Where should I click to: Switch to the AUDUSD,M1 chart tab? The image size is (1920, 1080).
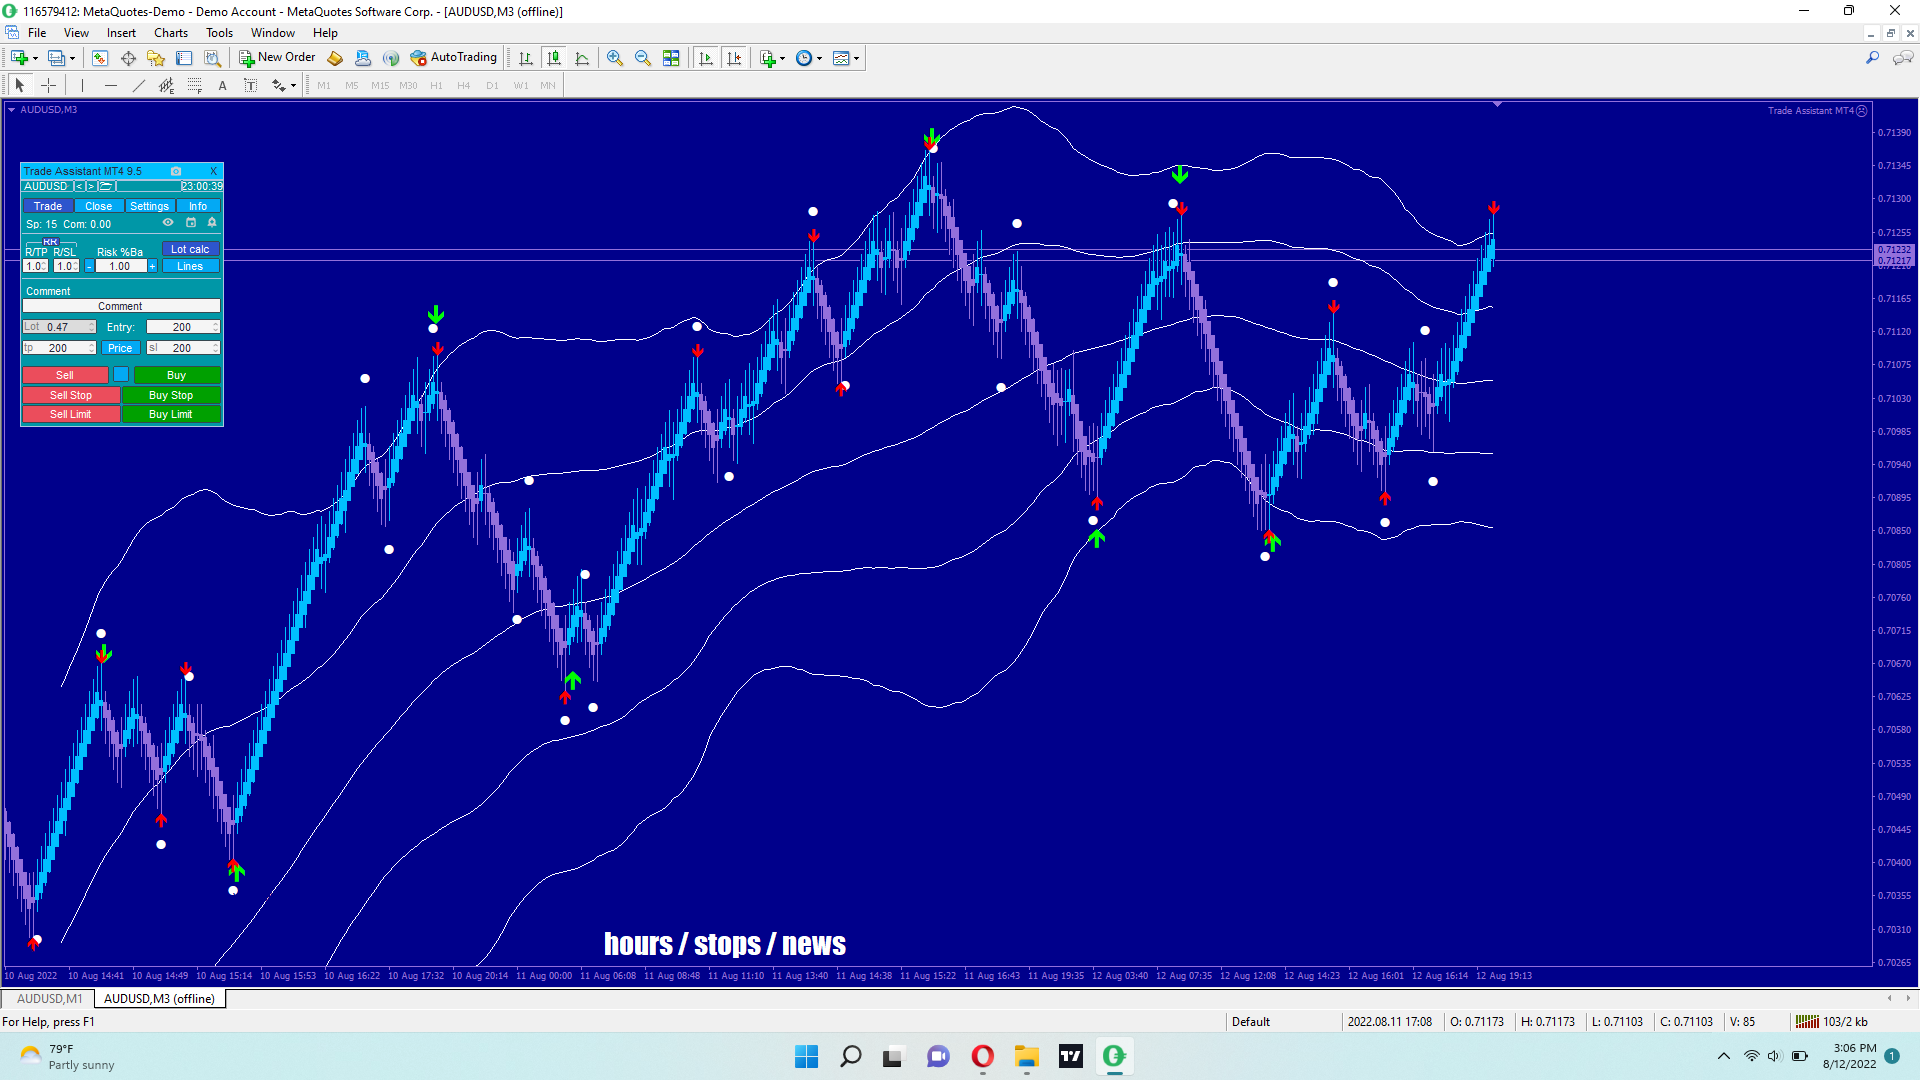49,999
